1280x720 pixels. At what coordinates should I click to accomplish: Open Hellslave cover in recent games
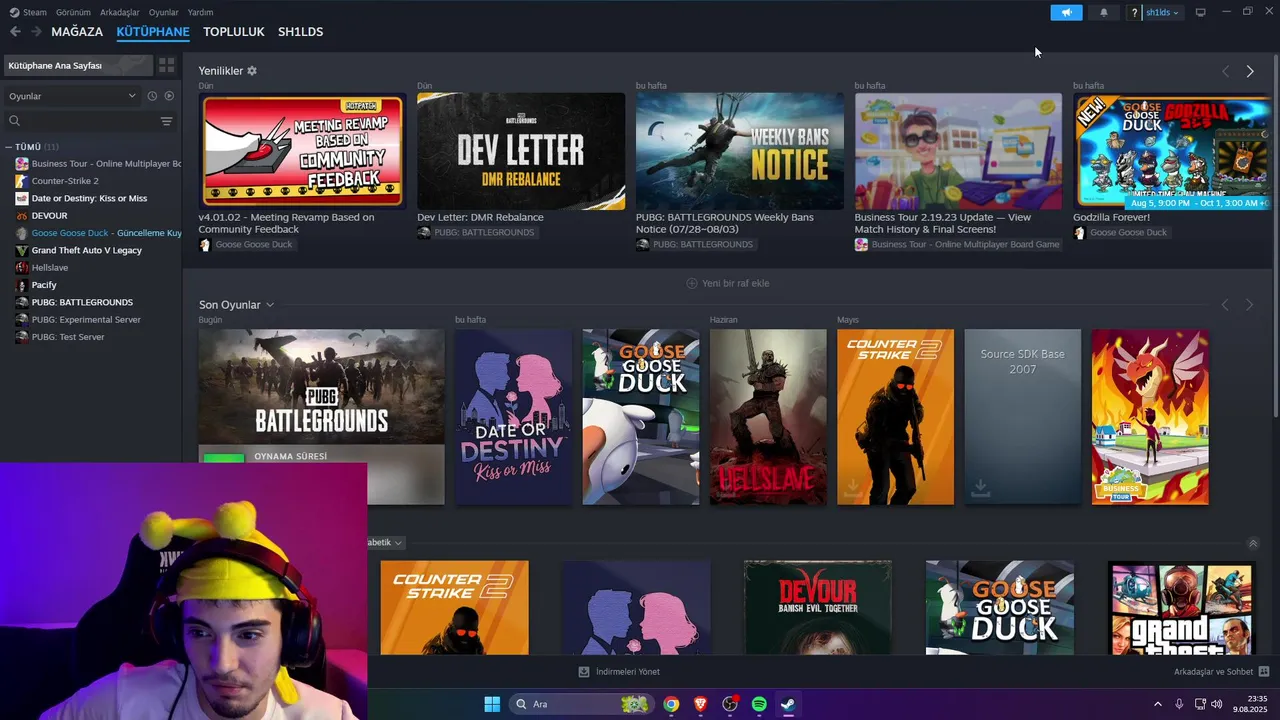click(x=768, y=417)
